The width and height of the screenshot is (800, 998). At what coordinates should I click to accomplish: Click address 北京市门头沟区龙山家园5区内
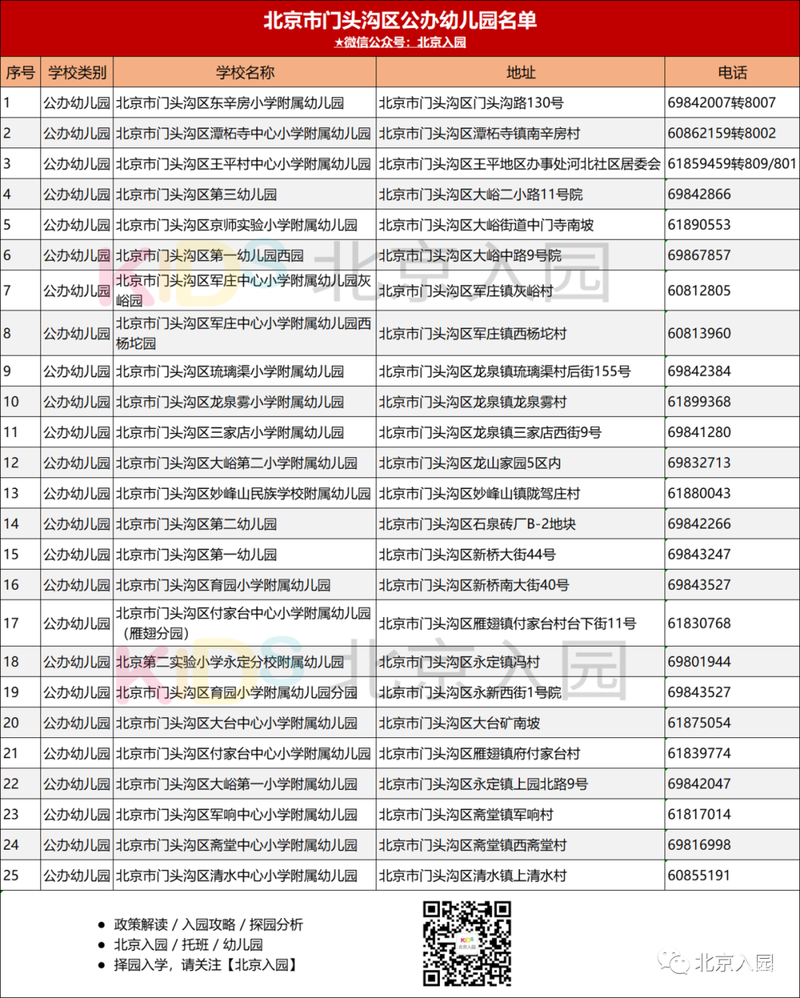470,463
